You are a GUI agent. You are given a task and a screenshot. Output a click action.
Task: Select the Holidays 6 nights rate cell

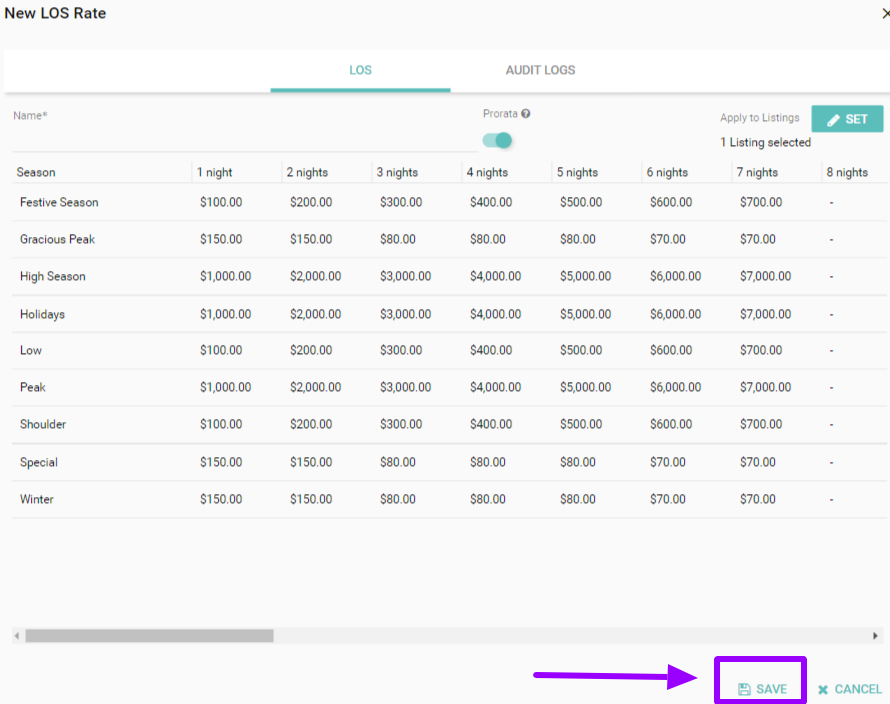(x=675, y=314)
